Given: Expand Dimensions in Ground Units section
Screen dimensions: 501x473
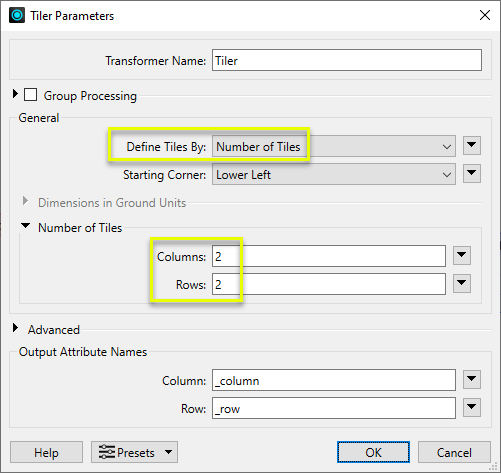Looking at the screenshot, I should (25, 201).
